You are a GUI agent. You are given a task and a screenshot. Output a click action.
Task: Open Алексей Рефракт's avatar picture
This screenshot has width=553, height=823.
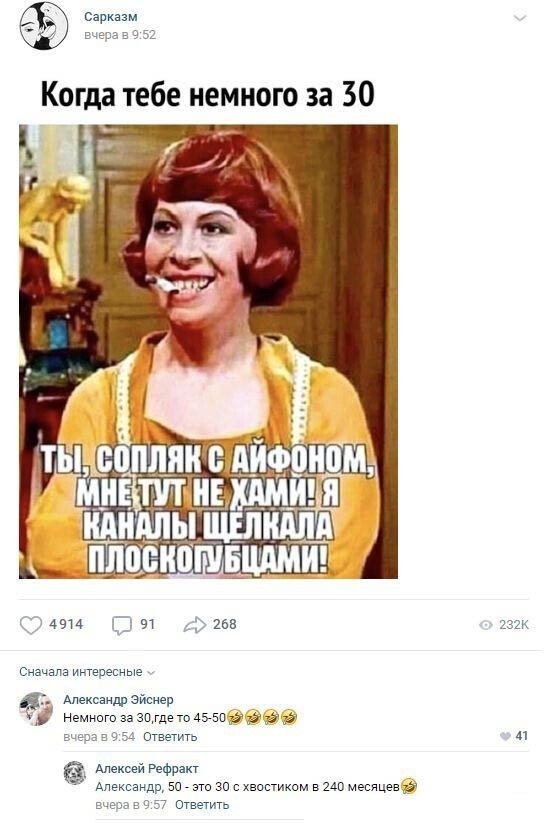click(x=75, y=773)
